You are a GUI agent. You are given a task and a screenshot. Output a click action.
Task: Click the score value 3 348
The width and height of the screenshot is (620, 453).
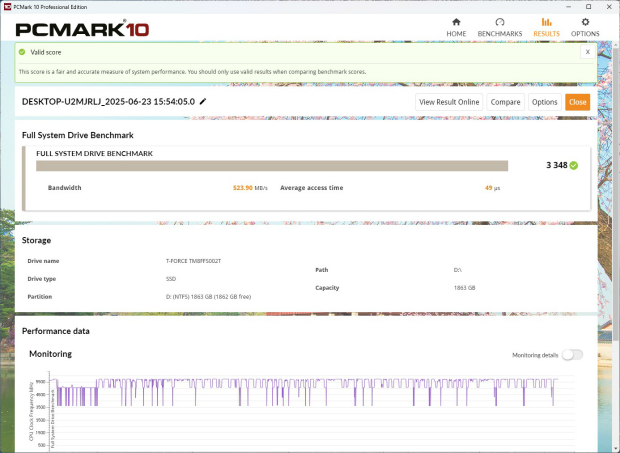pyautogui.click(x=556, y=165)
